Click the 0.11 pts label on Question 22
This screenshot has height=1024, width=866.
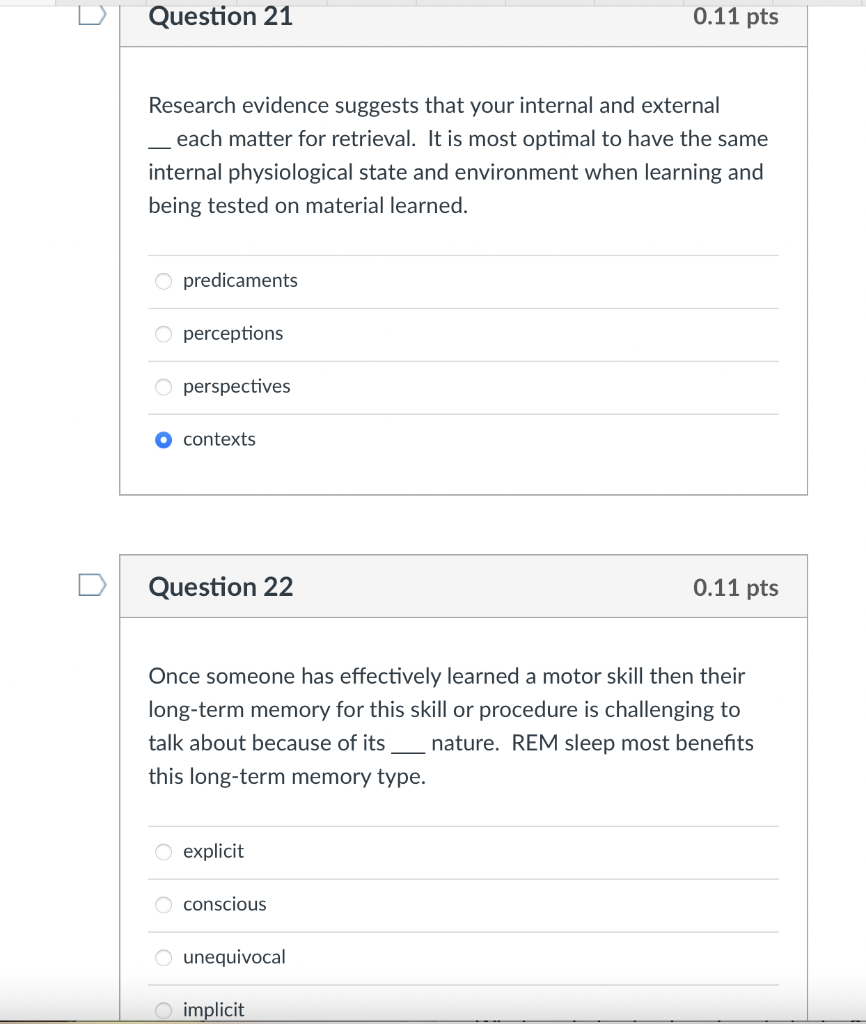click(735, 588)
